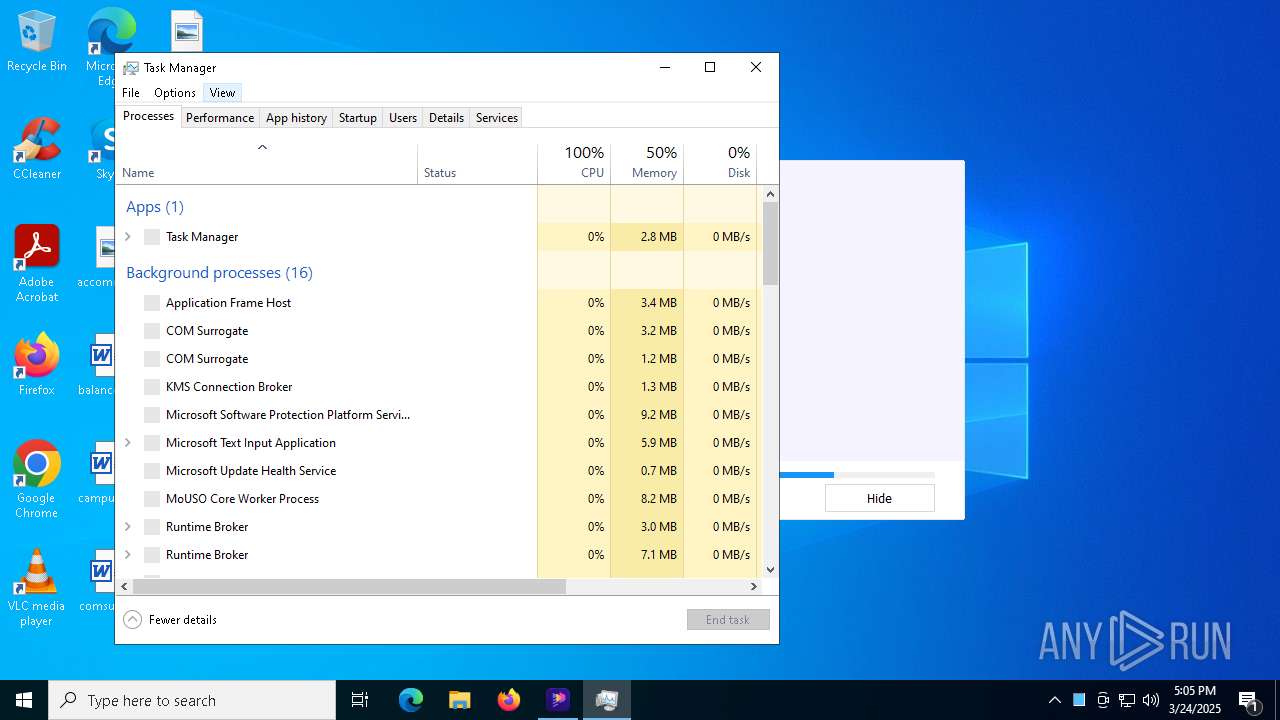Switch to the Services tab
This screenshot has width=1280, height=720.
point(497,118)
